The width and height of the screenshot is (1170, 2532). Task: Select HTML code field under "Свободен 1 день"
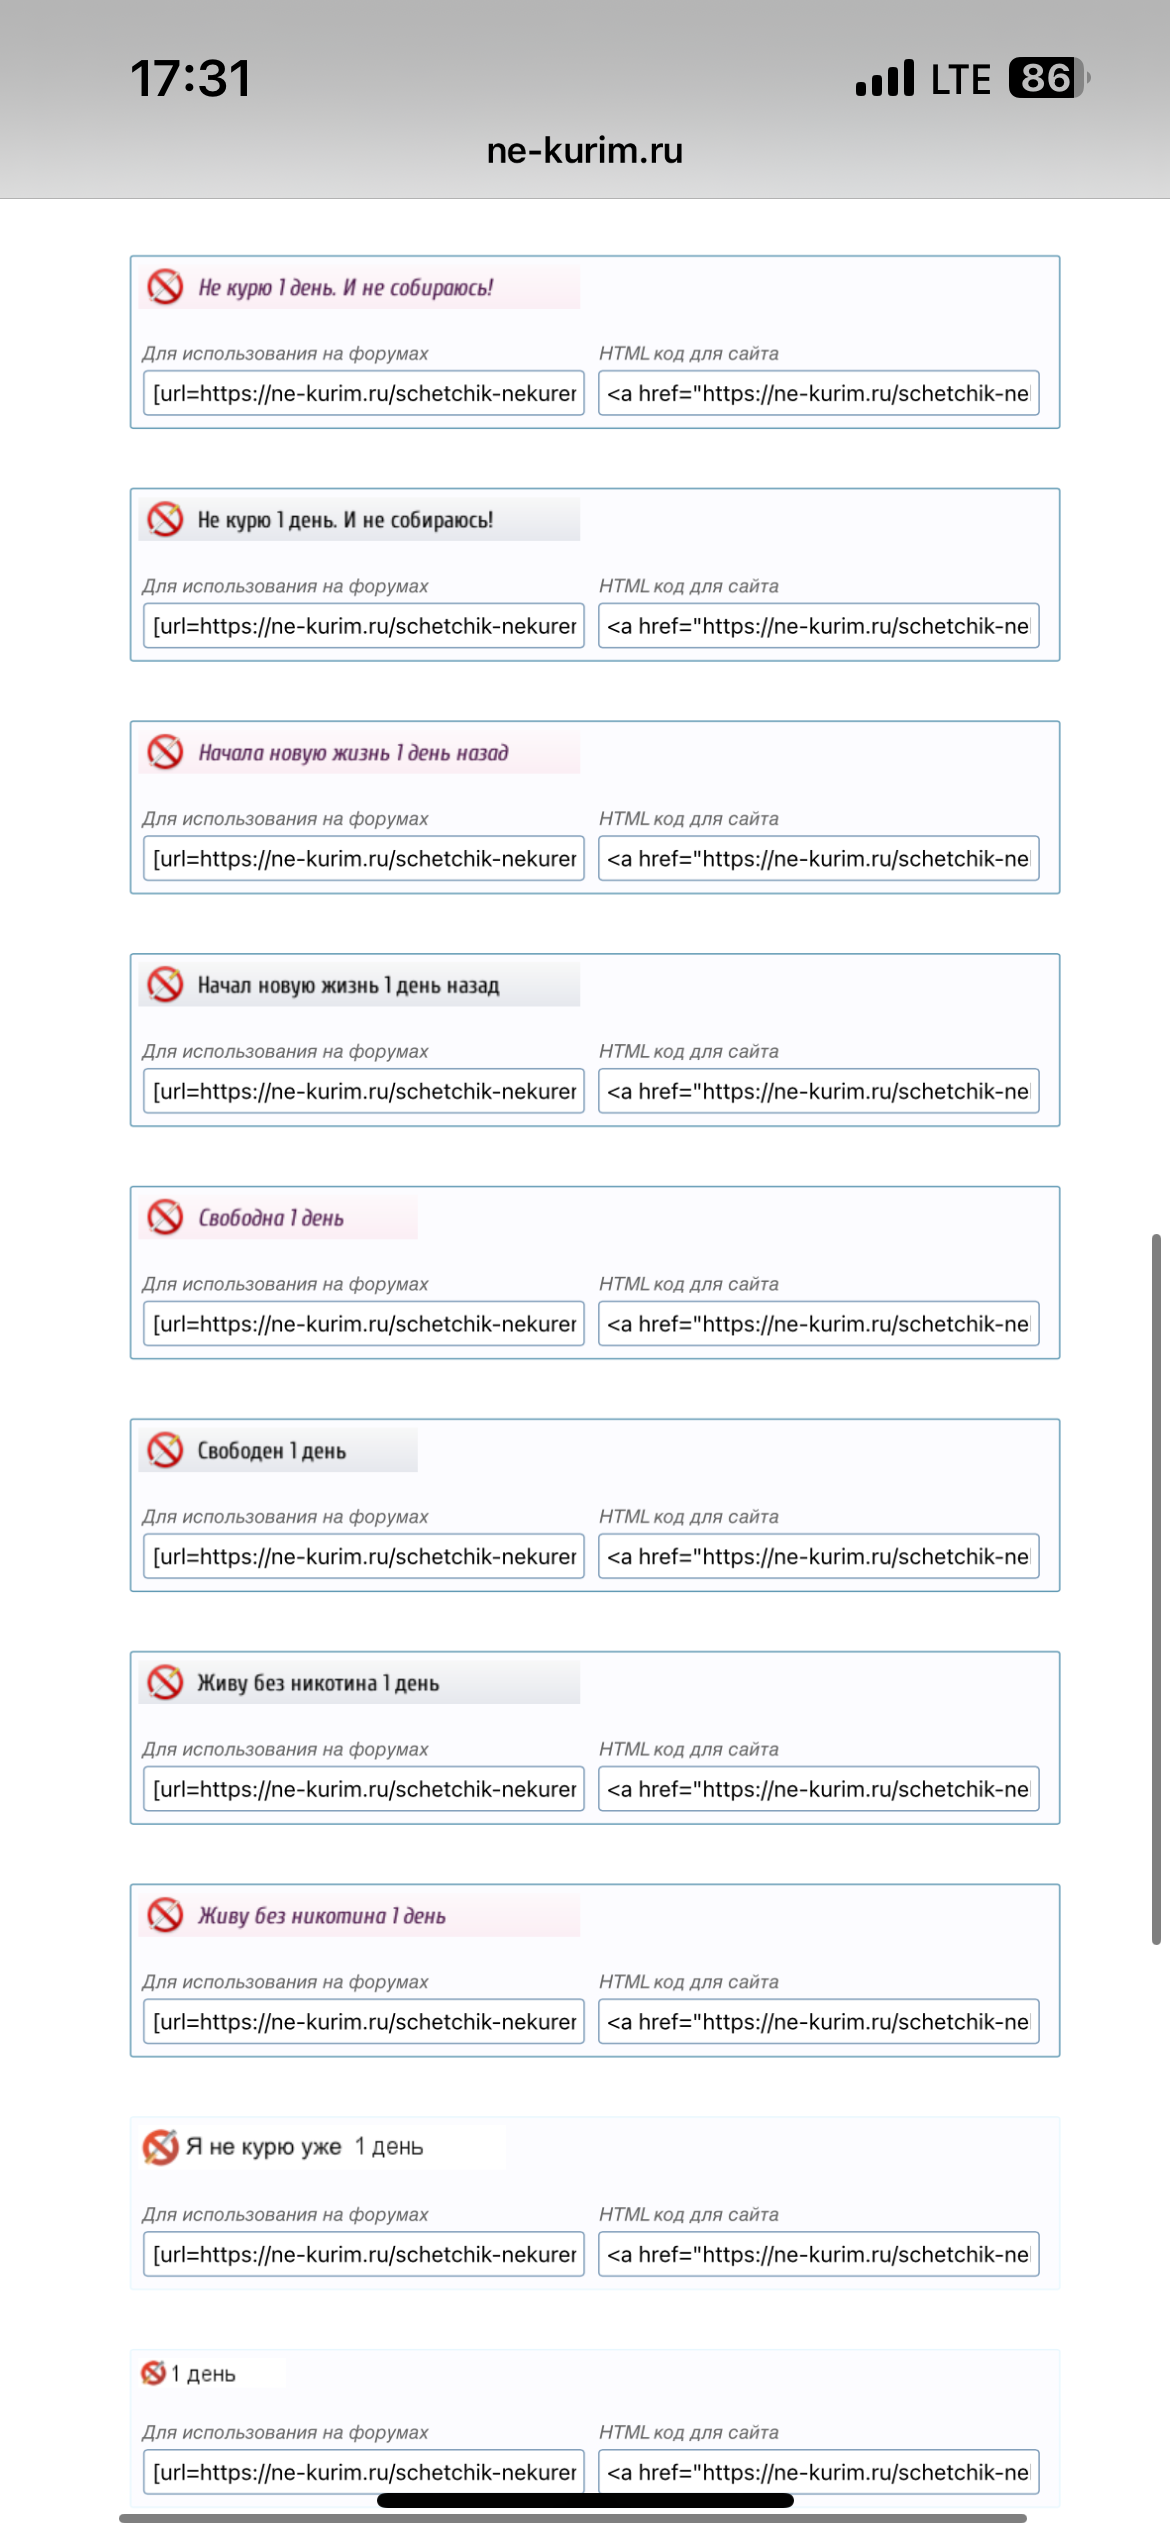click(819, 1556)
